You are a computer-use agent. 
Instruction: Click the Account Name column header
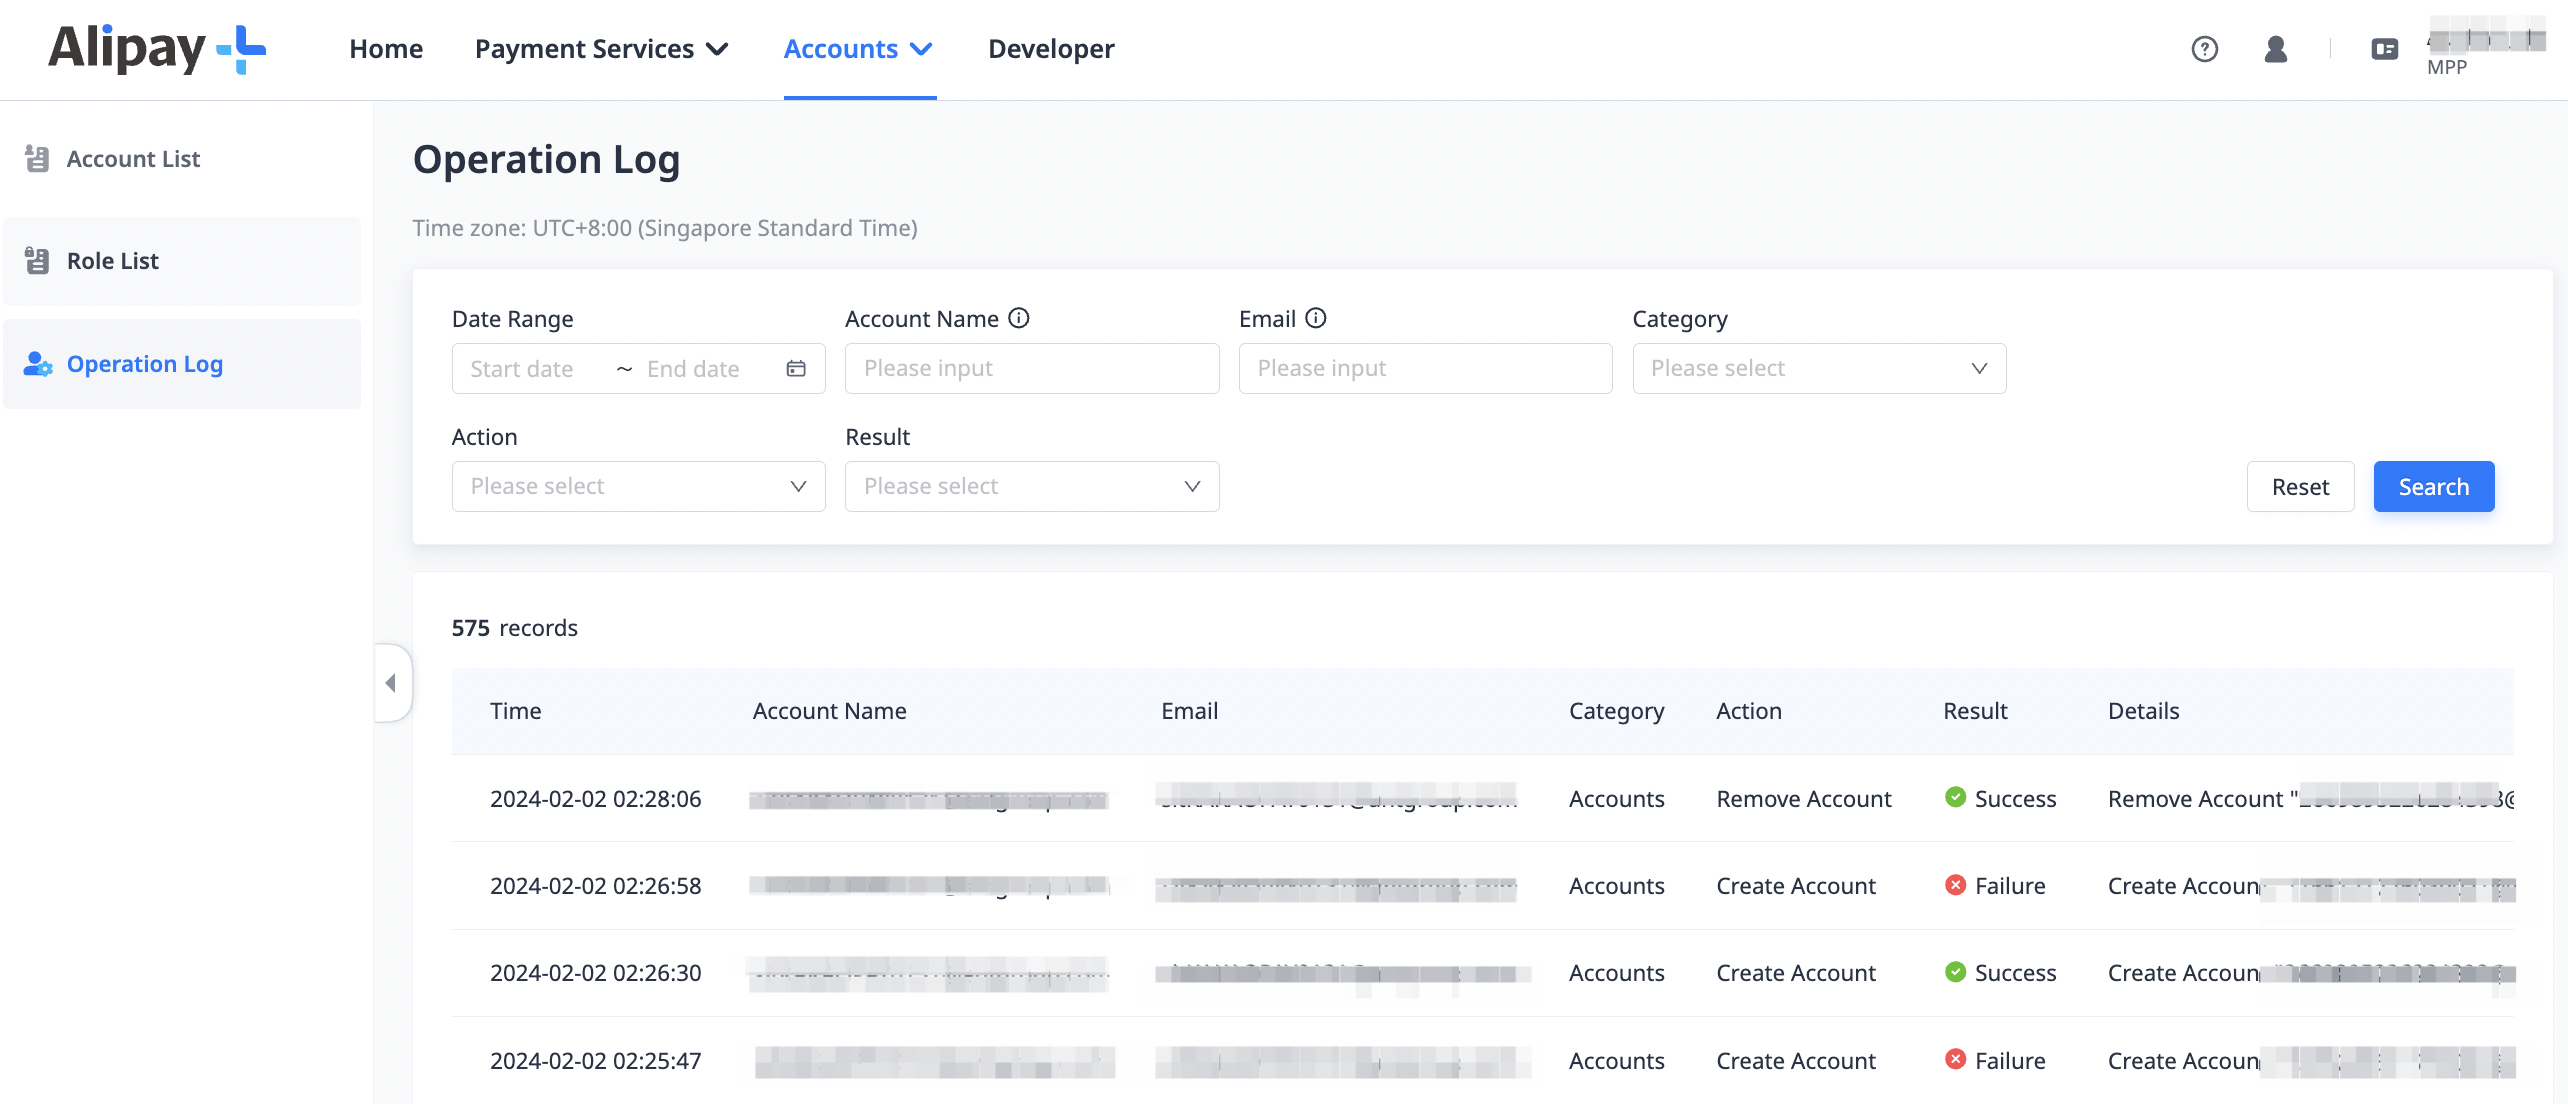point(829,711)
